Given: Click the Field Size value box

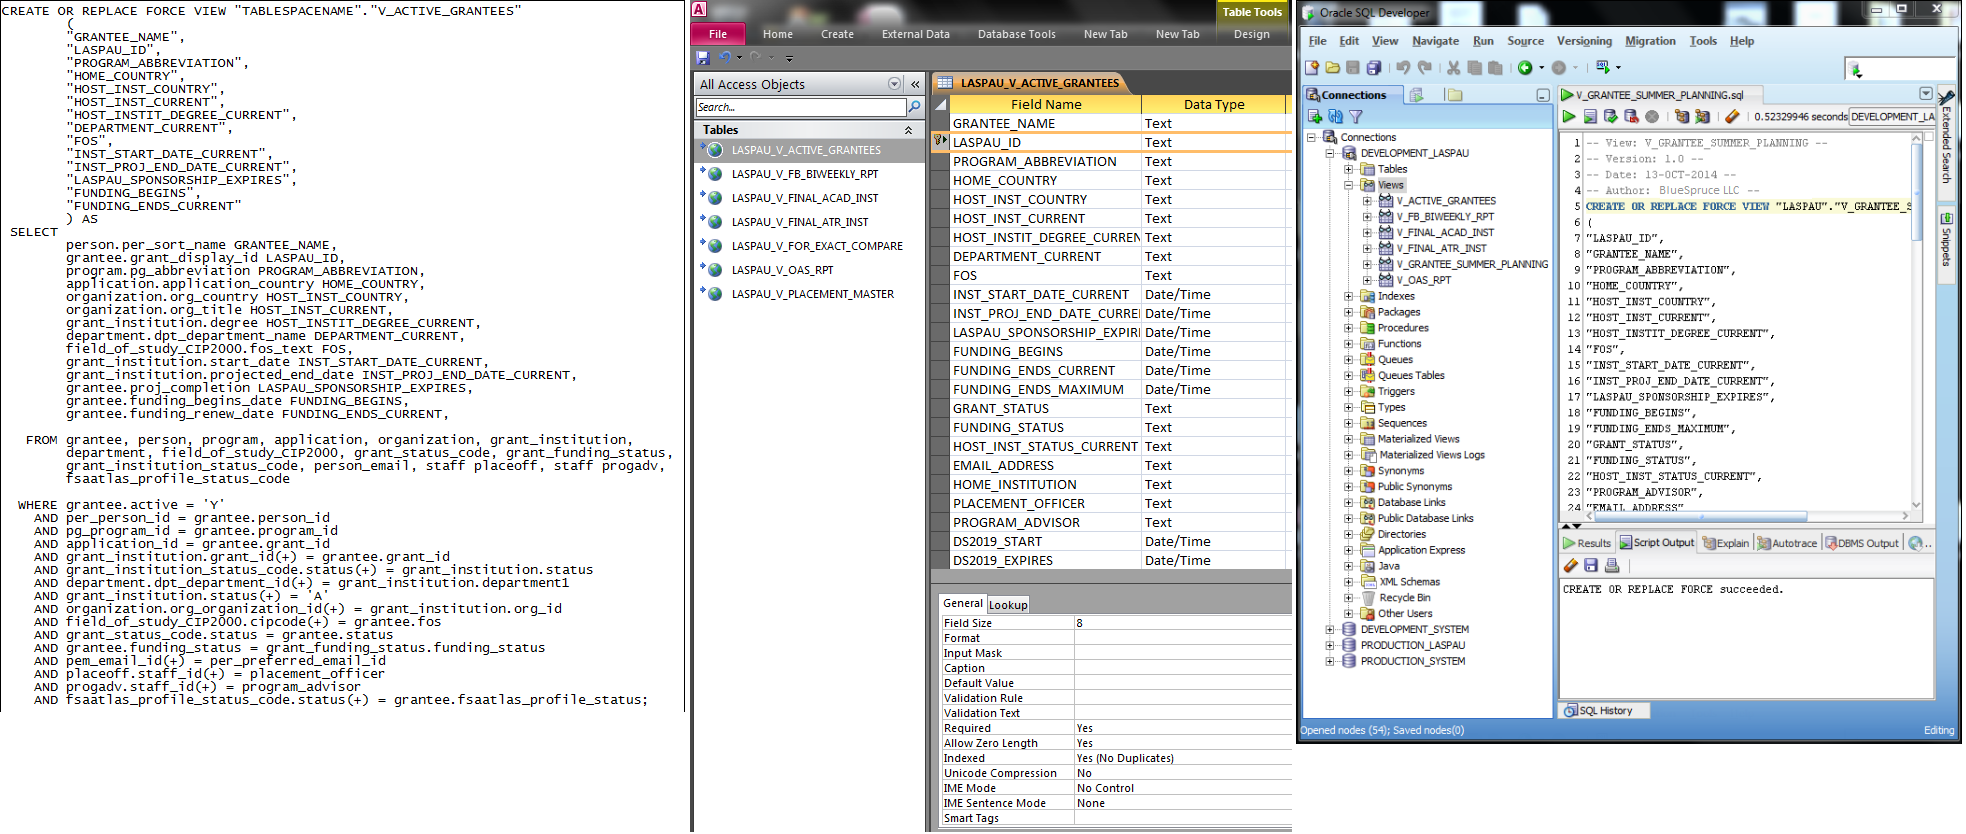Looking at the screenshot, I should pyautogui.click(x=1182, y=623).
